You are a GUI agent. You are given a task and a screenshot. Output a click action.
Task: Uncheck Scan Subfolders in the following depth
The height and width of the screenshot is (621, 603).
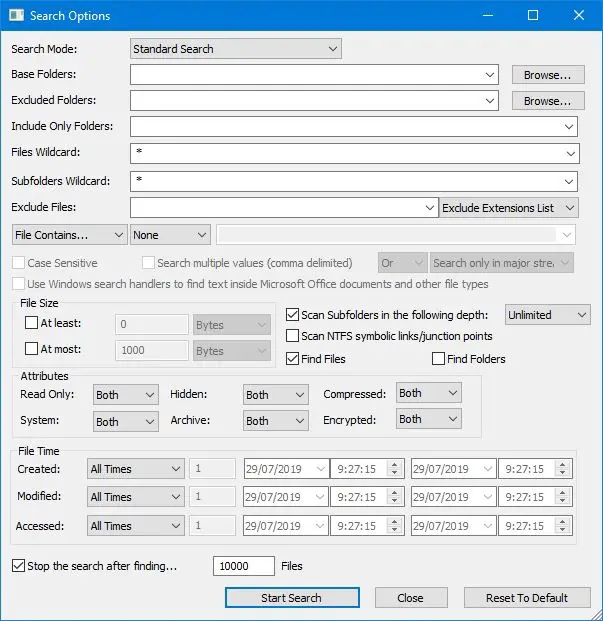click(x=292, y=315)
